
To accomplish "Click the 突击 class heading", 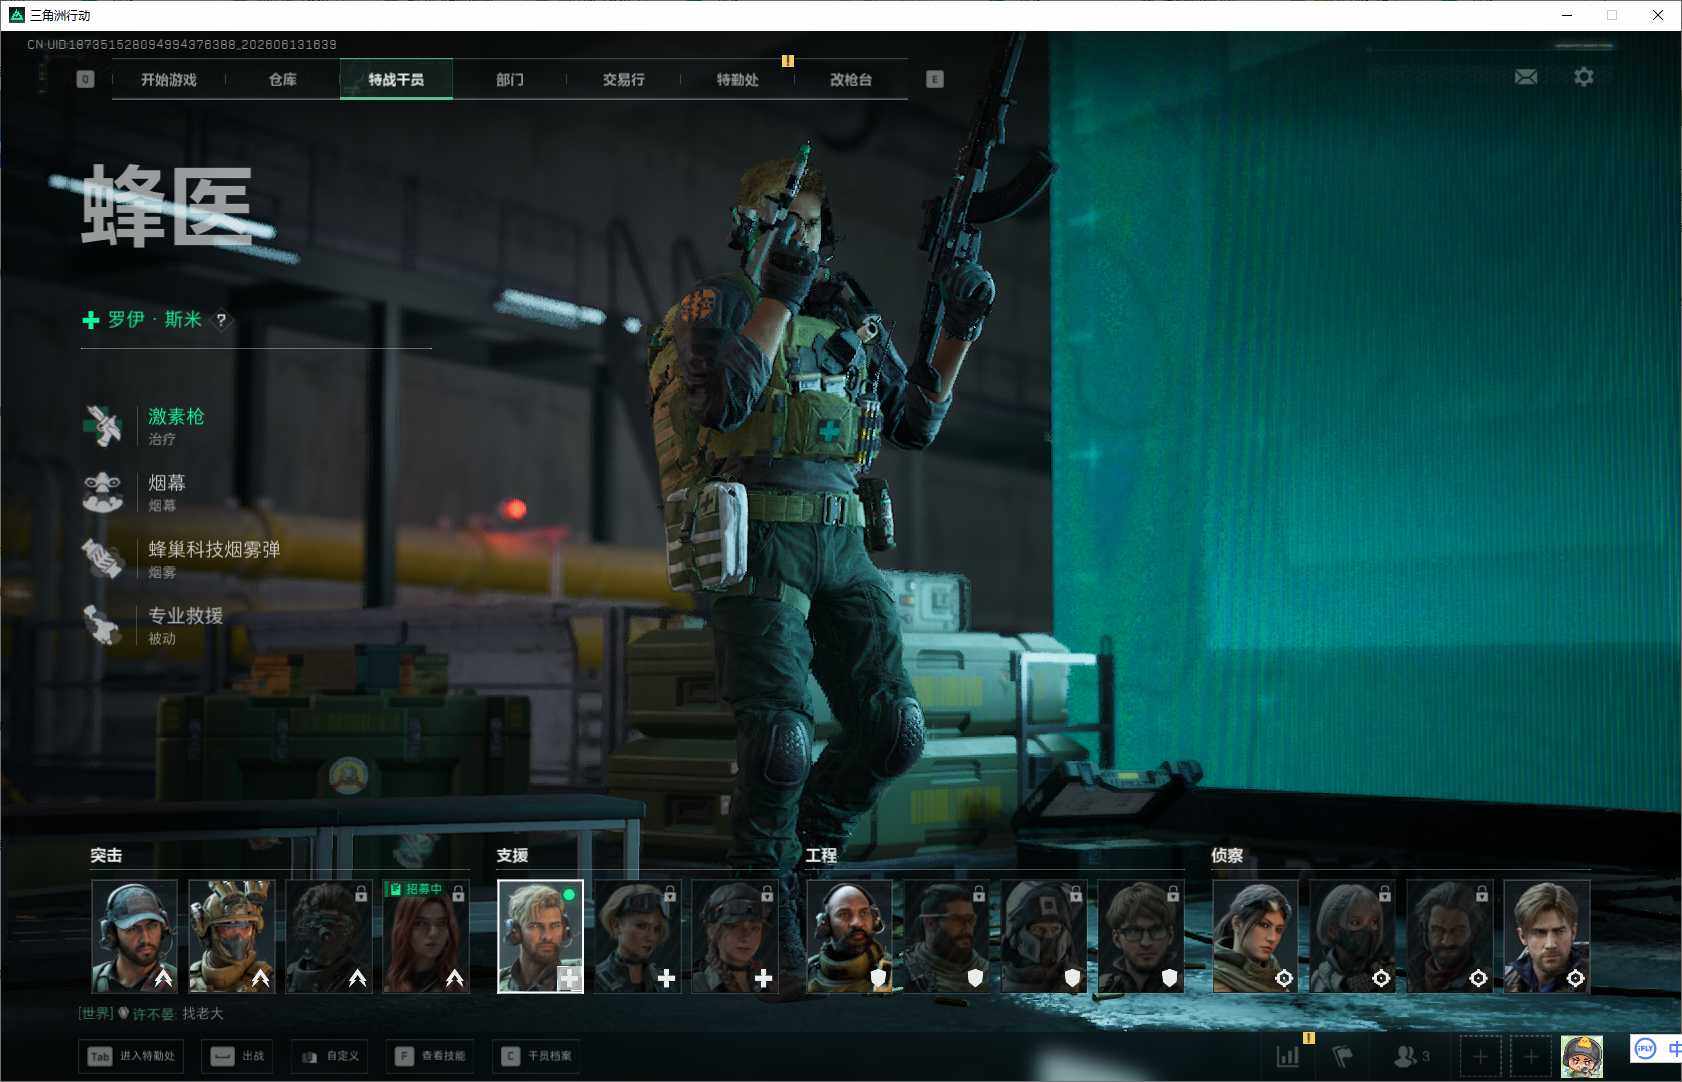I will pos(106,856).
